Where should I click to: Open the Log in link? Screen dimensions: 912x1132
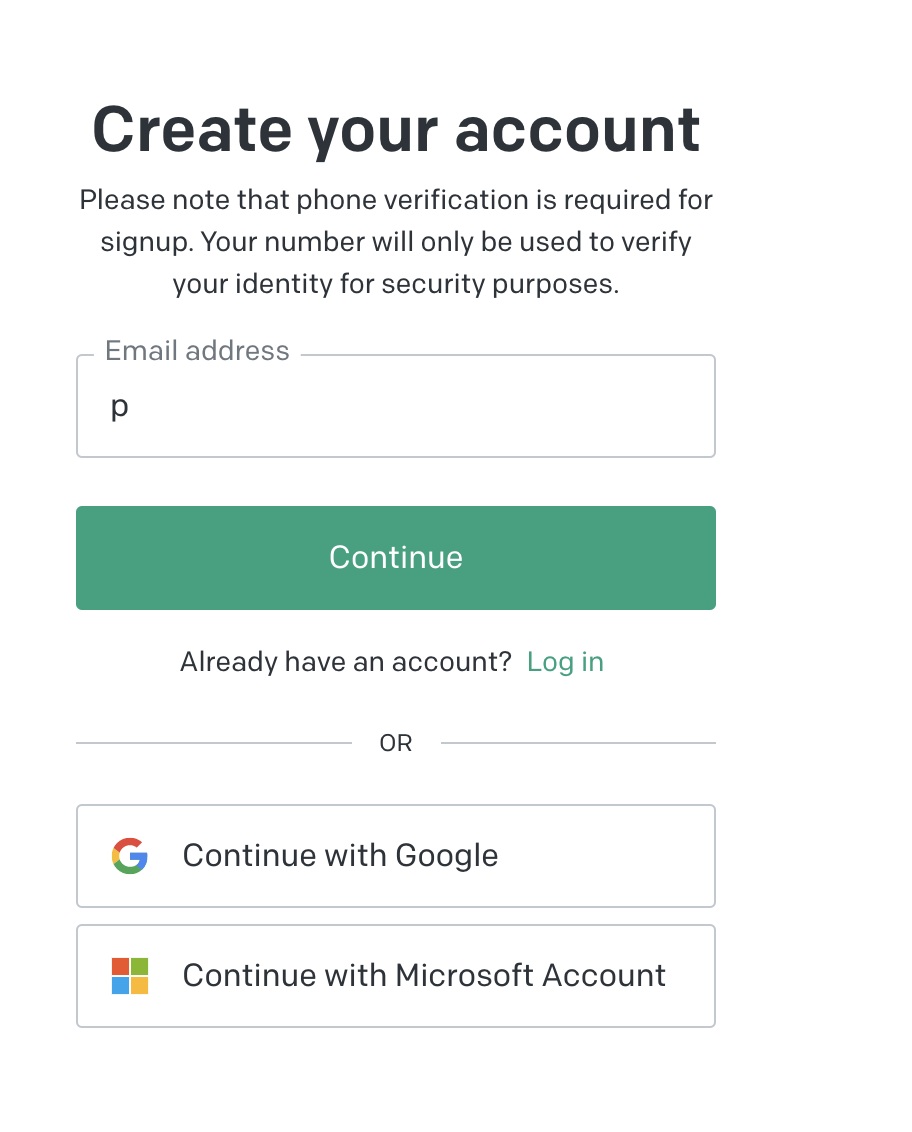tap(565, 662)
